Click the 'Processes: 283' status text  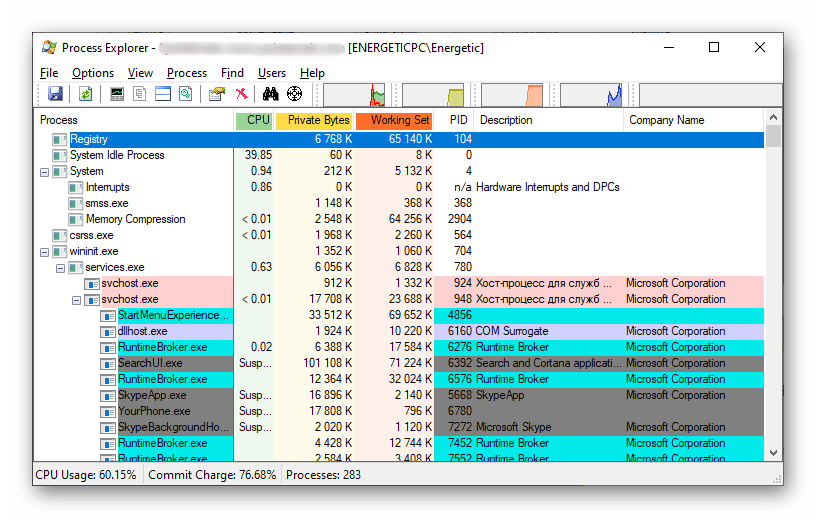[x=323, y=475]
